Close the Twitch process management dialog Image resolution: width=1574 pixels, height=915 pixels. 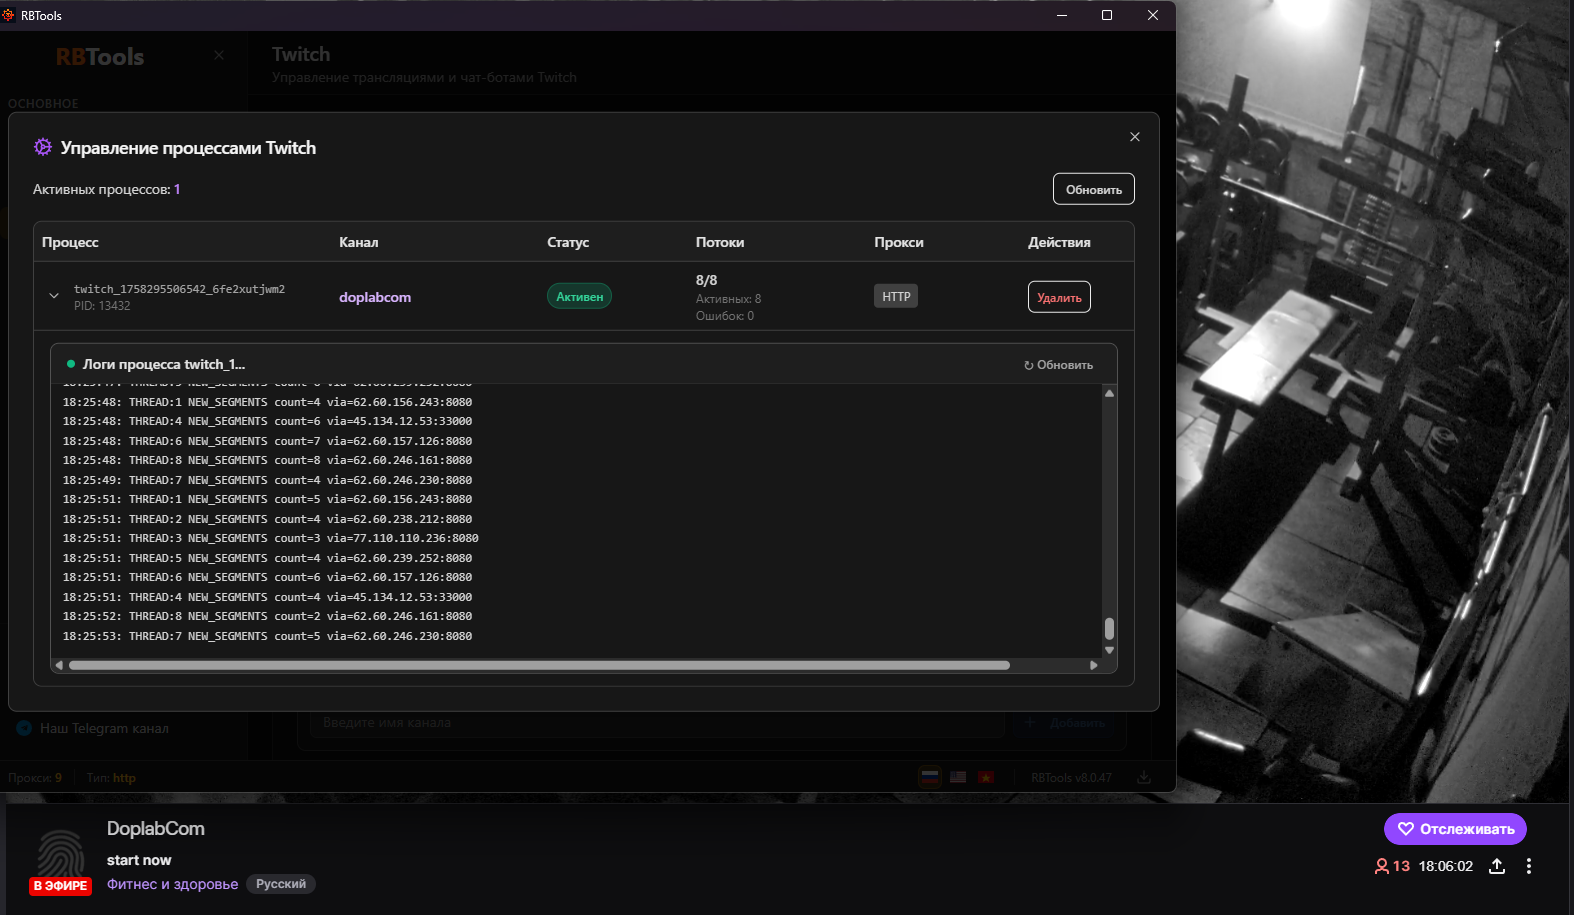coord(1134,137)
